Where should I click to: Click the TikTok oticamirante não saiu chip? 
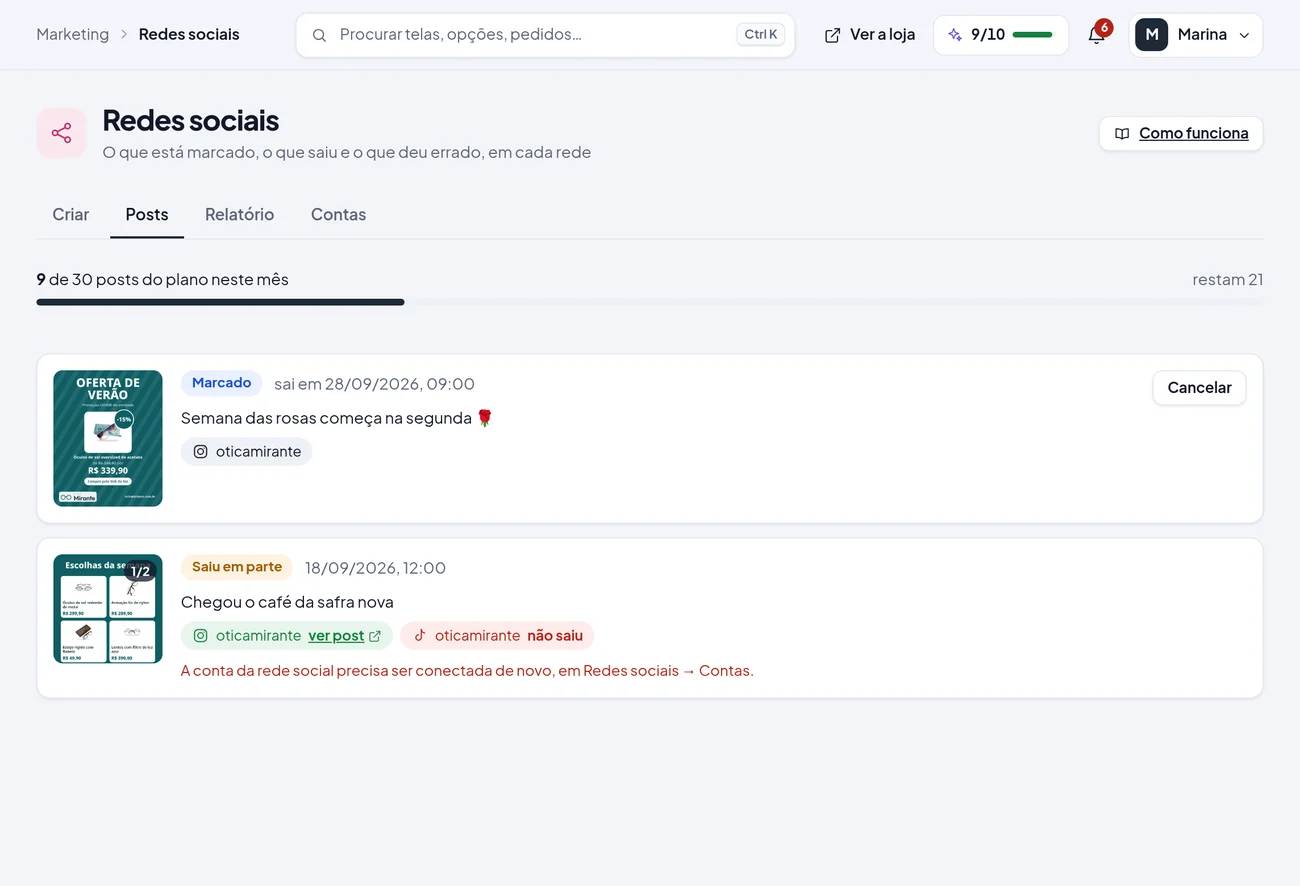click(x=497, y=636)
